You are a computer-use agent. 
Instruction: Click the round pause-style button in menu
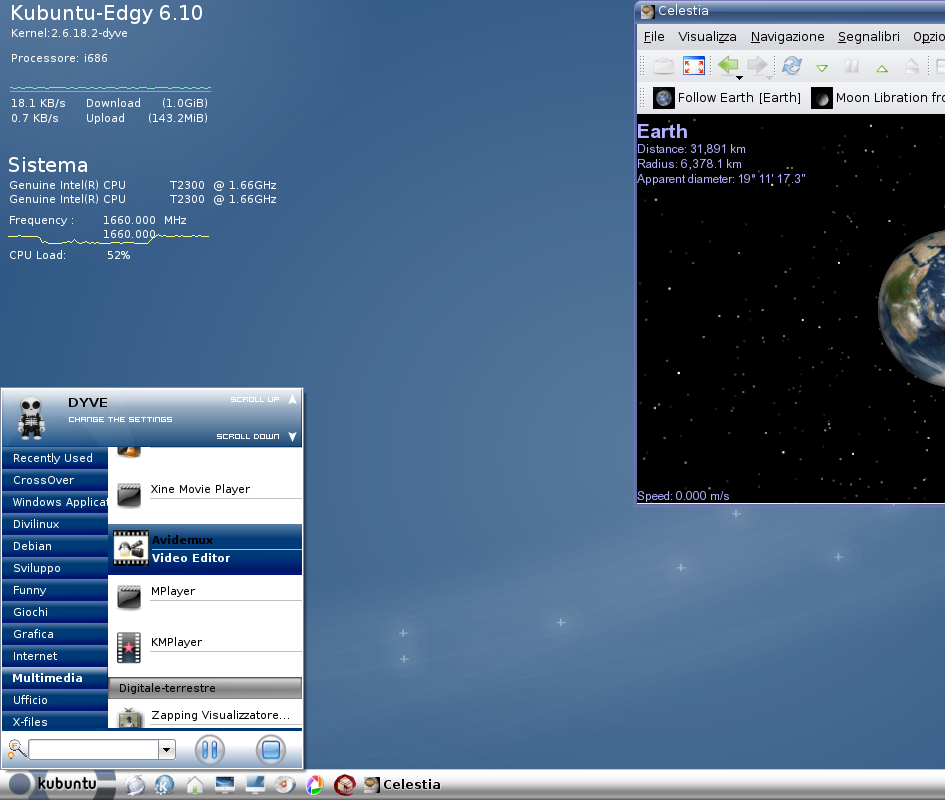point(210,750)
